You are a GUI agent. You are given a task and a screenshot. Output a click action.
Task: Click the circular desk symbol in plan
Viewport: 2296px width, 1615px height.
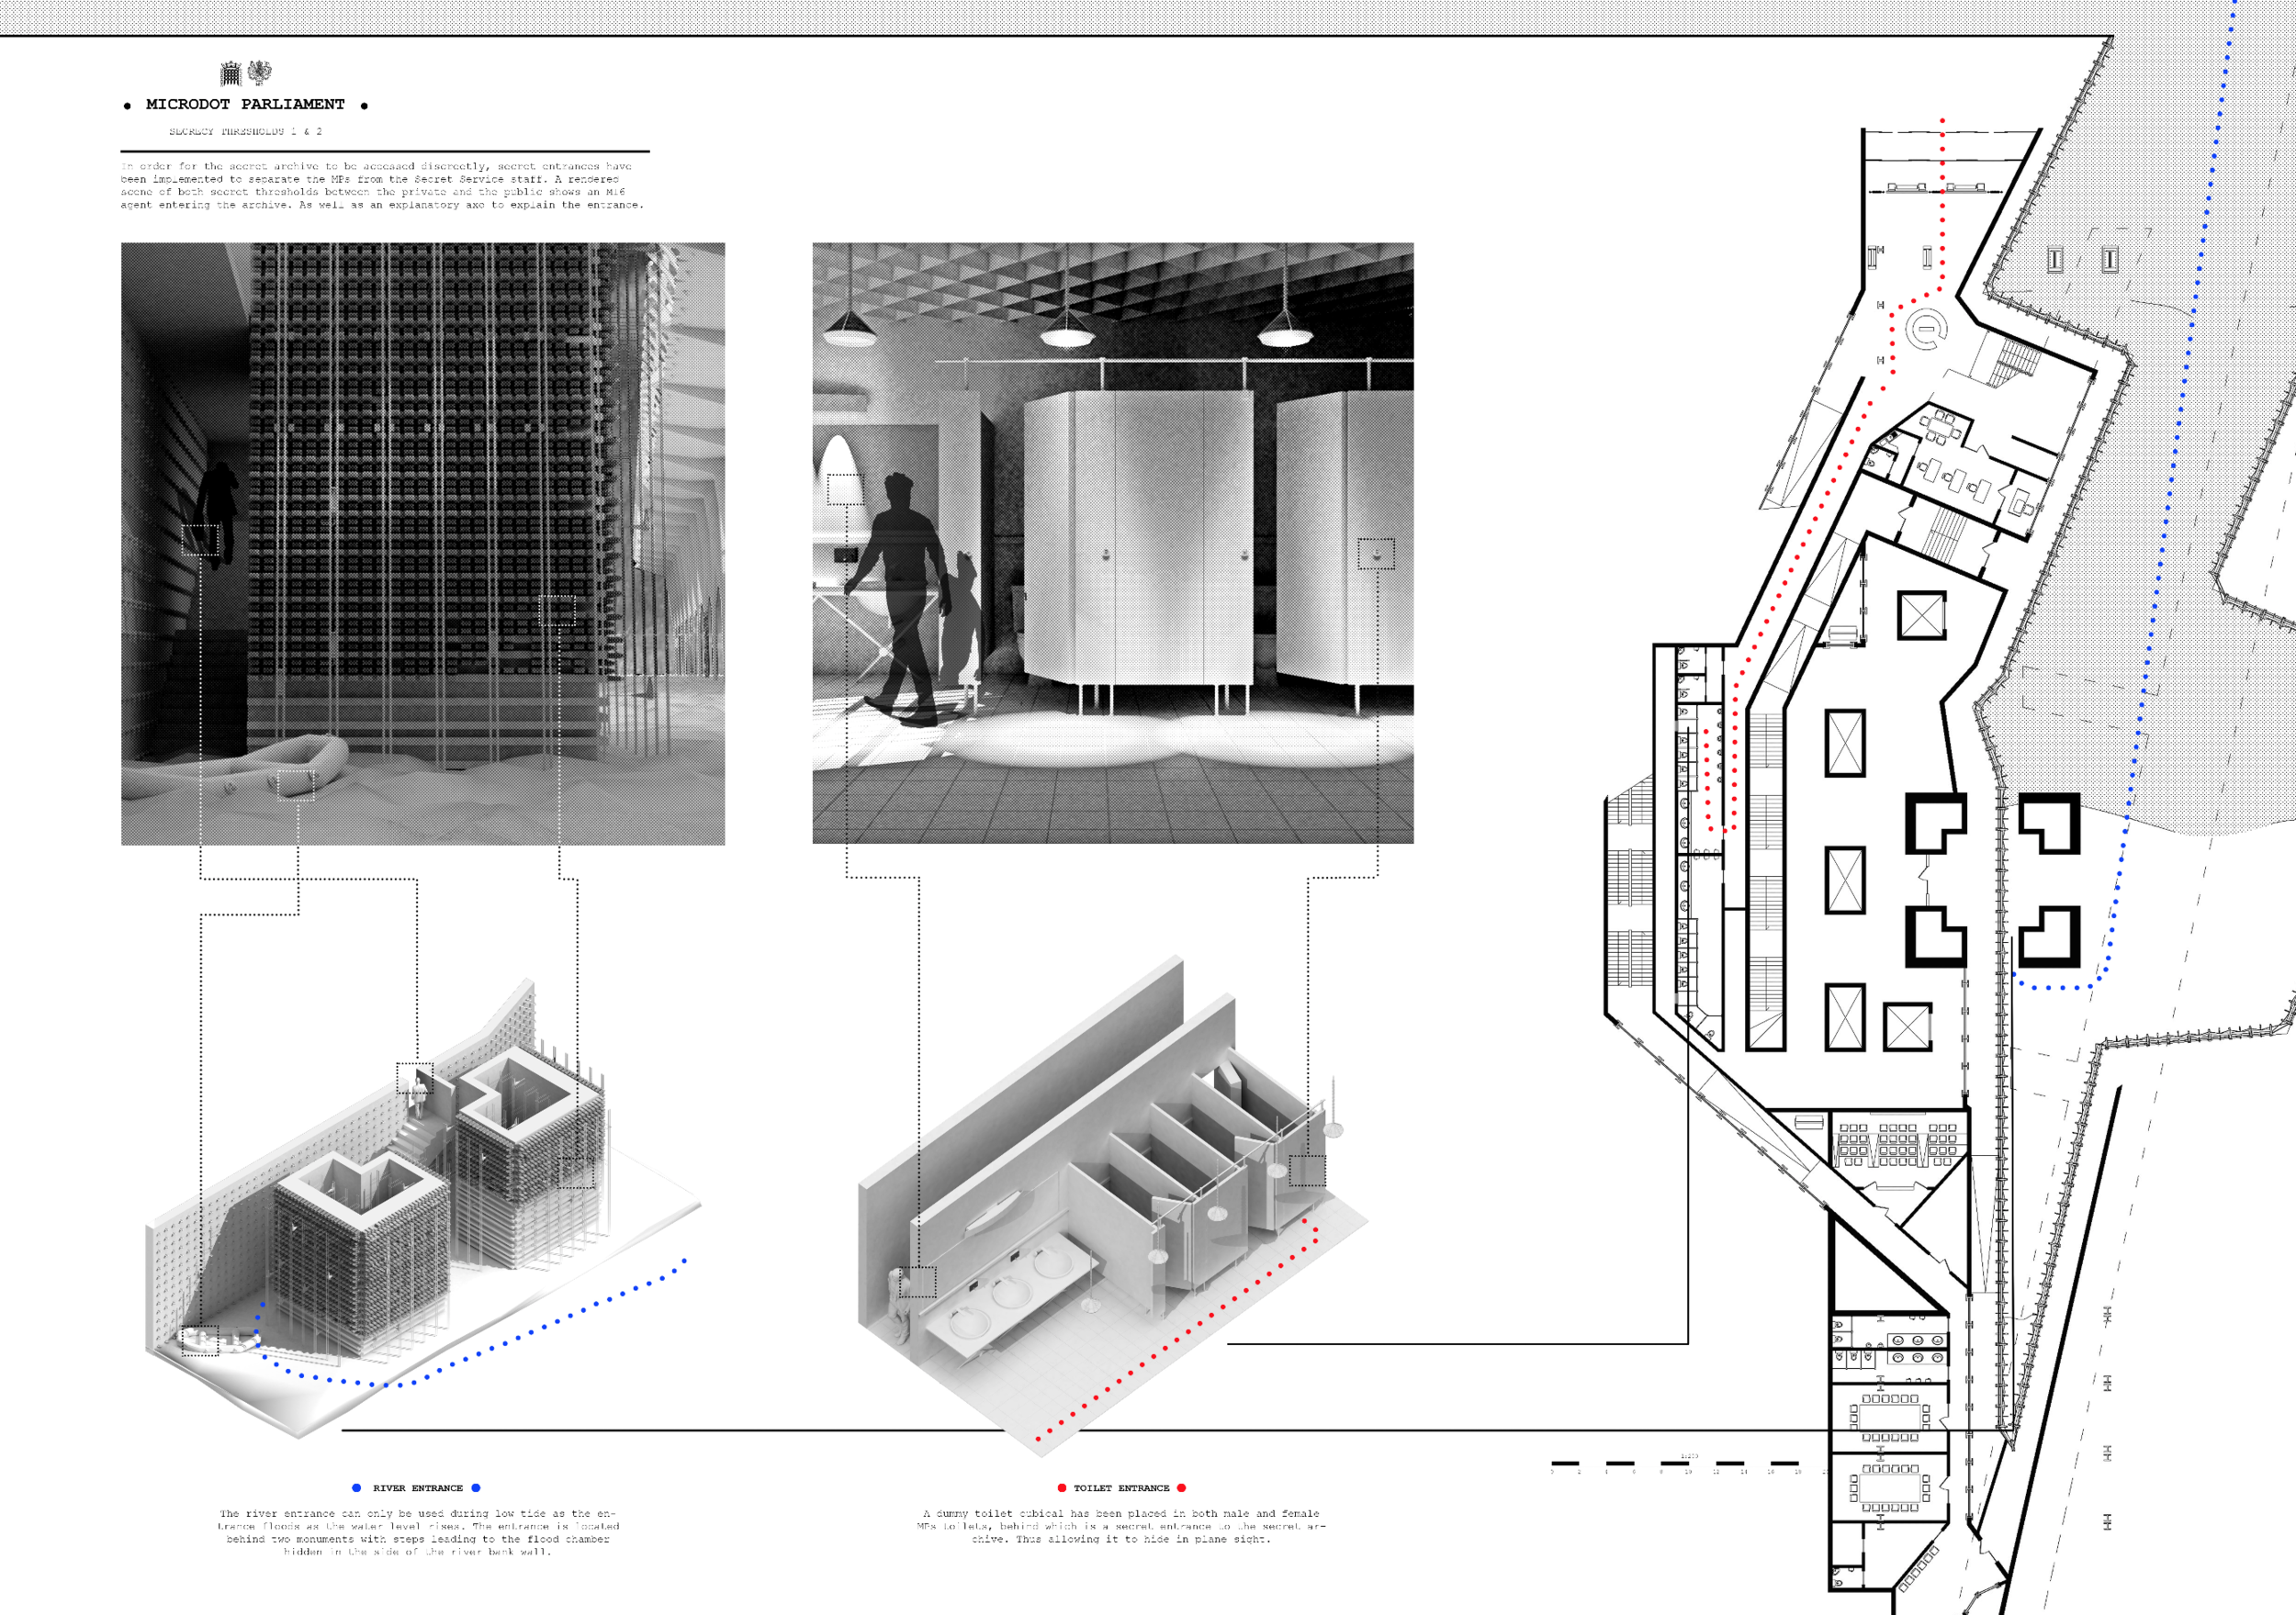[x=1925, y=329]
